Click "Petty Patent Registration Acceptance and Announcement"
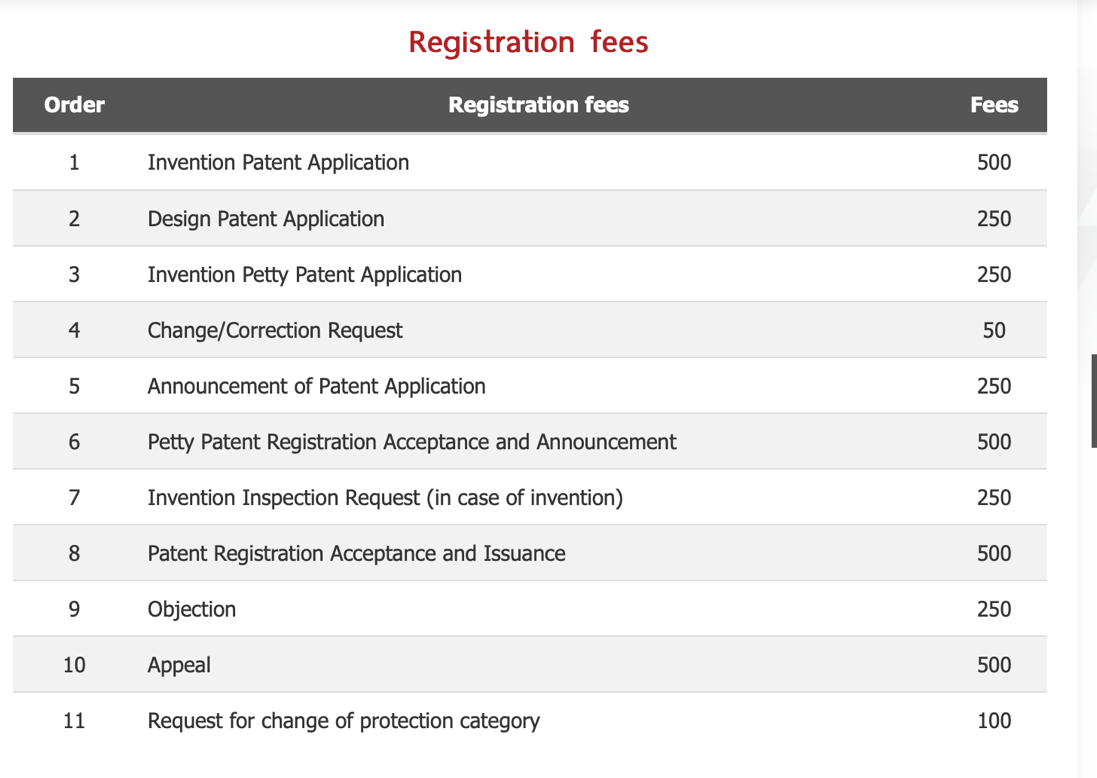1097x778 pixels. click(x=411, y=442)
